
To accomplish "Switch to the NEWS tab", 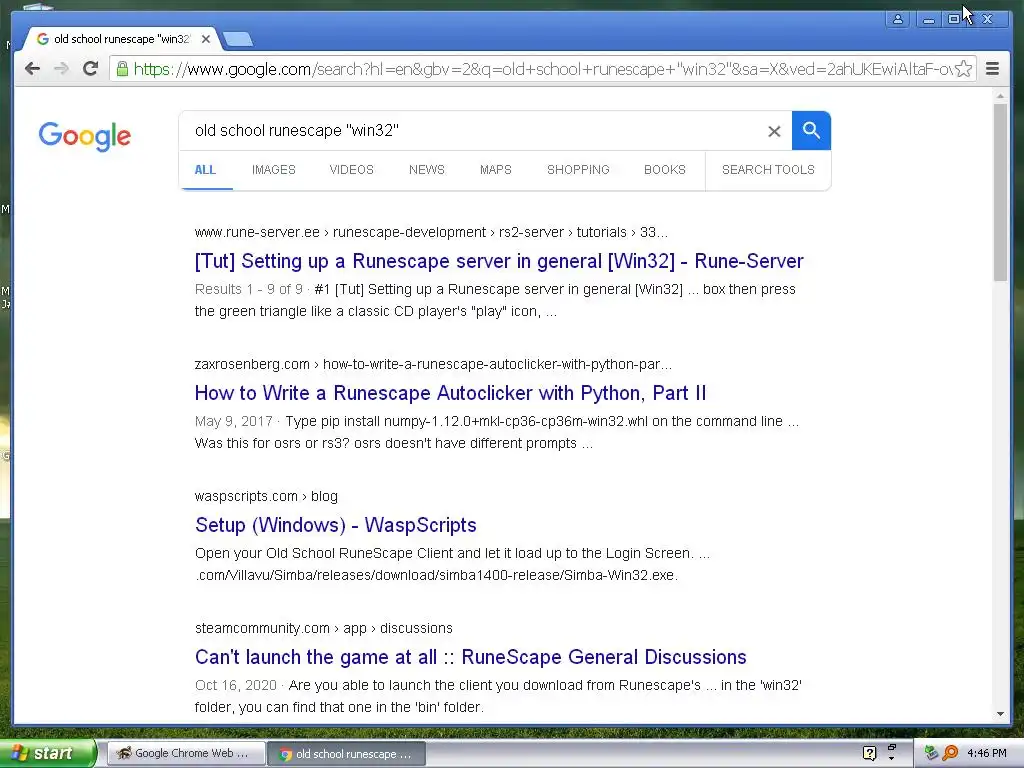I will [x=426, y=170].
